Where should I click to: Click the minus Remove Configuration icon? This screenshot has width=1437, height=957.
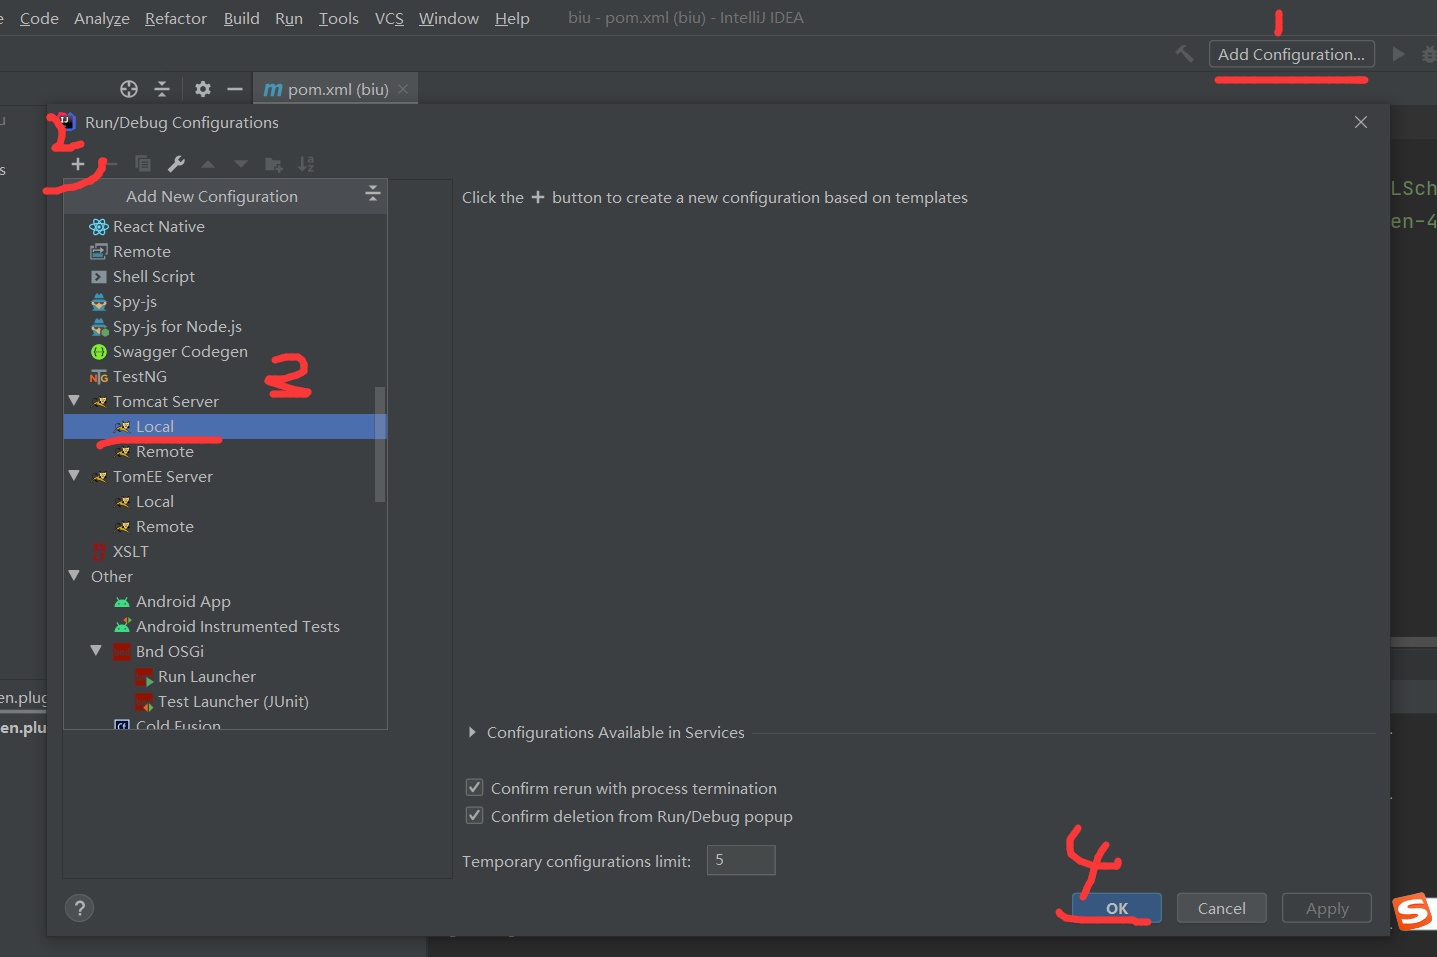(111, 164)
